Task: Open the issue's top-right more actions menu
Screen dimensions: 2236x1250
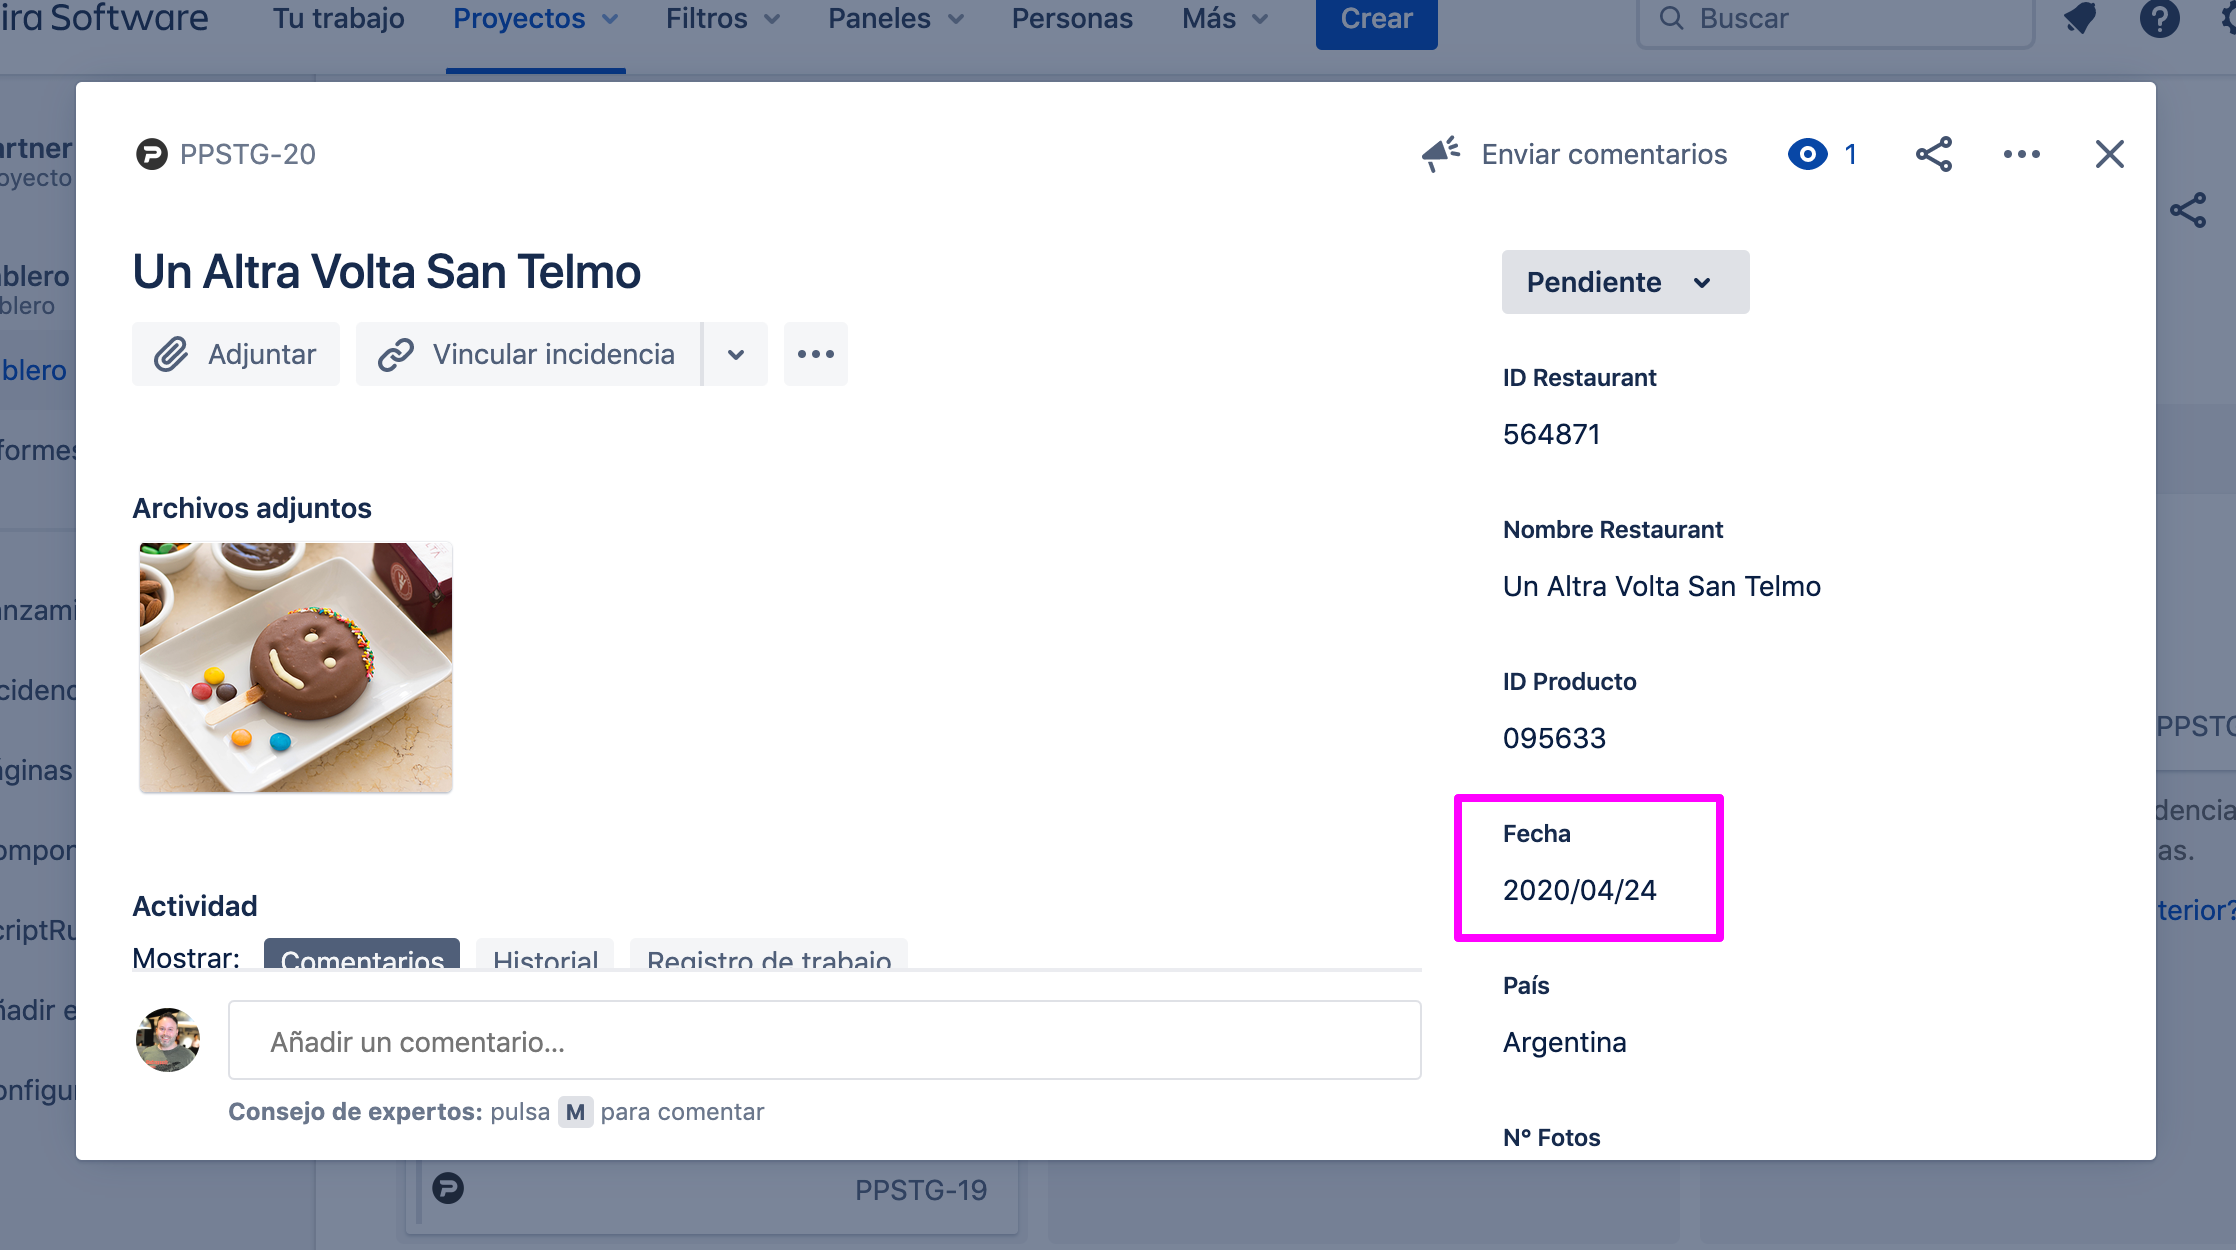Action: pyautogui.click(x=2021, y=154)
